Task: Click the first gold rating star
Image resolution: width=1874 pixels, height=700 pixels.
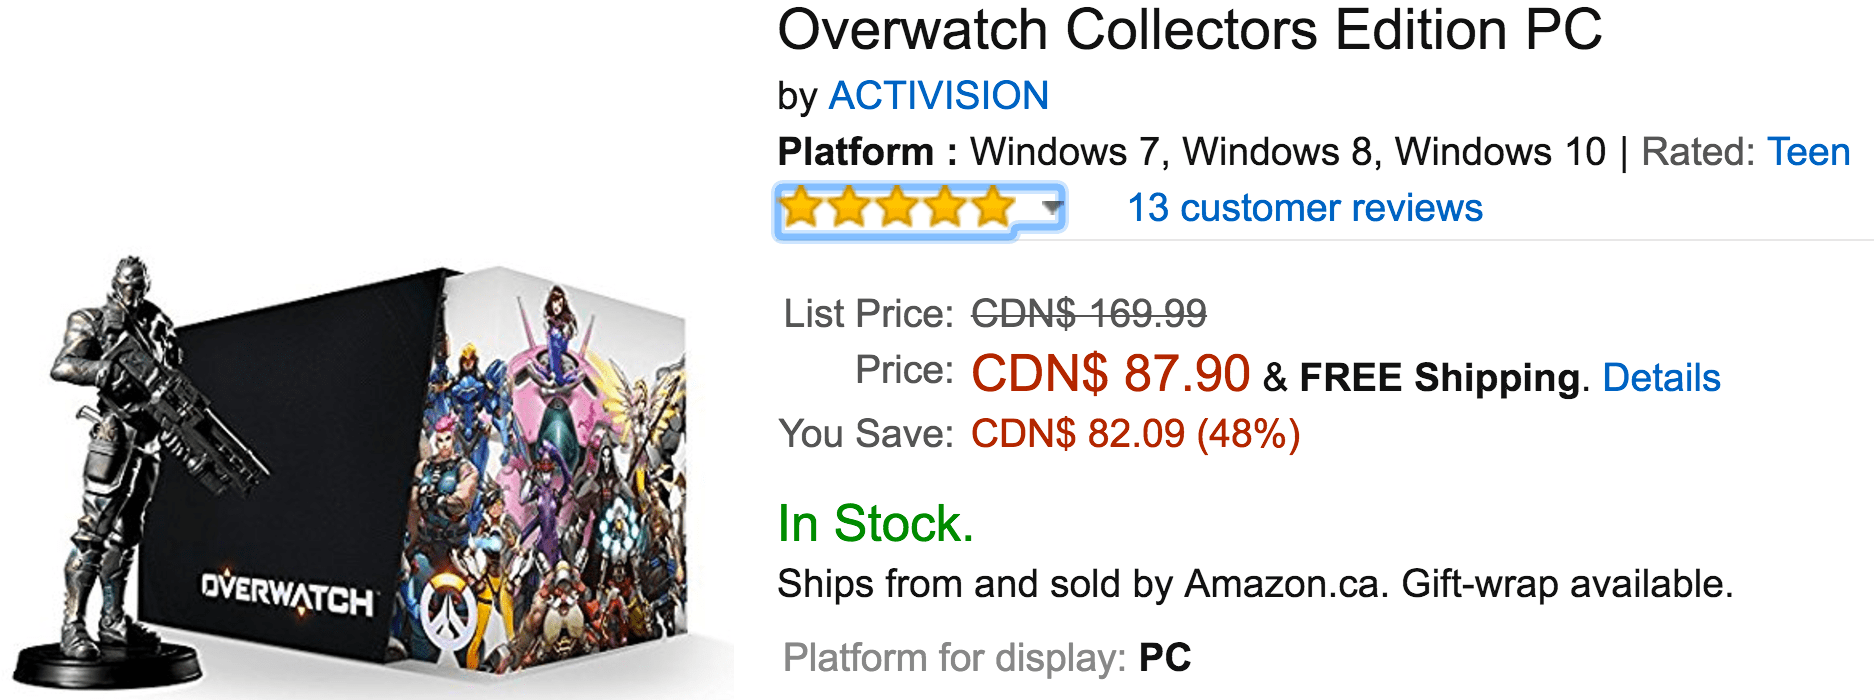Action: [x=800, y=208]
